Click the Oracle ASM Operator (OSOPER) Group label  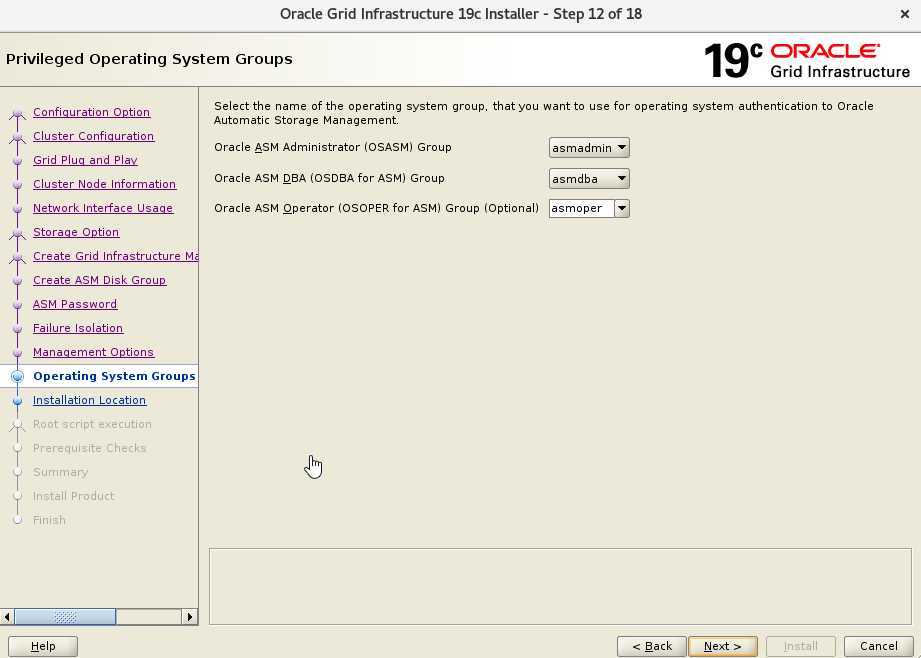[x=376, y=208]
